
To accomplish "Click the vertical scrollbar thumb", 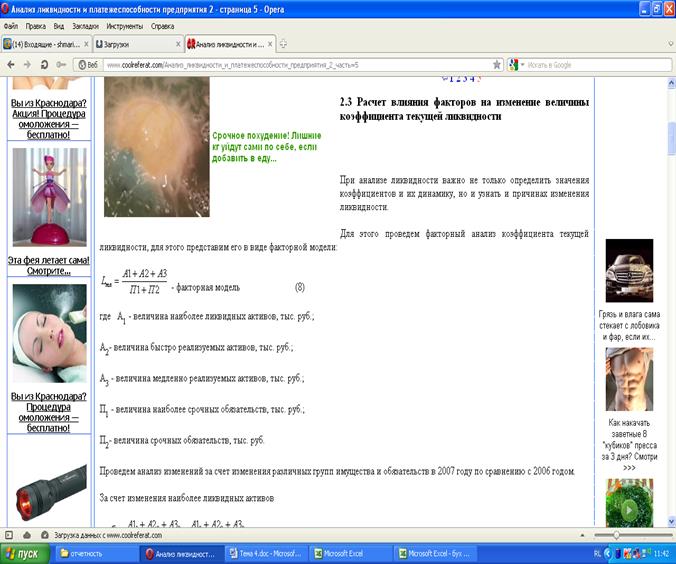I will tap(671, 138).
